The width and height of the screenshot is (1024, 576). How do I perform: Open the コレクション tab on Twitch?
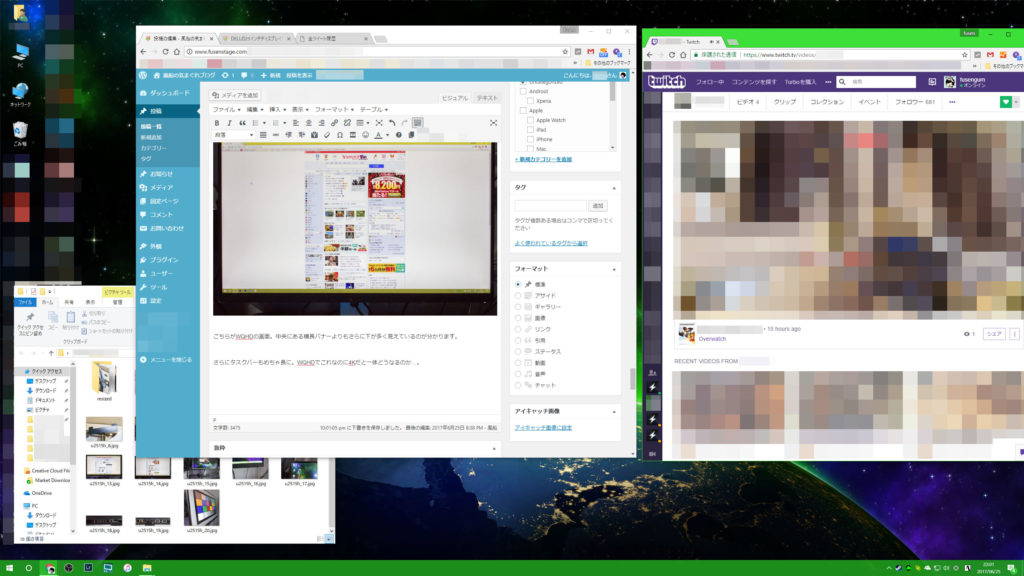click(x=827, y=102)
